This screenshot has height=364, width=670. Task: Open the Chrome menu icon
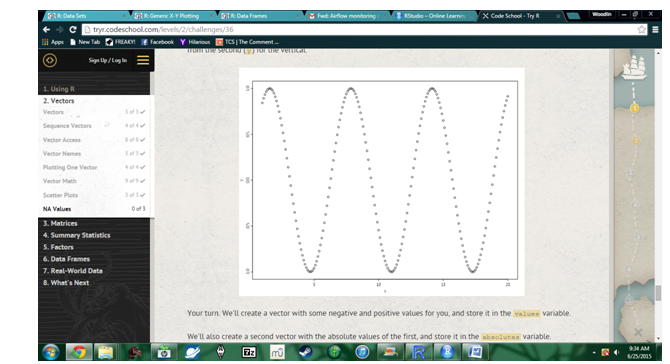click(x=655, y=29)
